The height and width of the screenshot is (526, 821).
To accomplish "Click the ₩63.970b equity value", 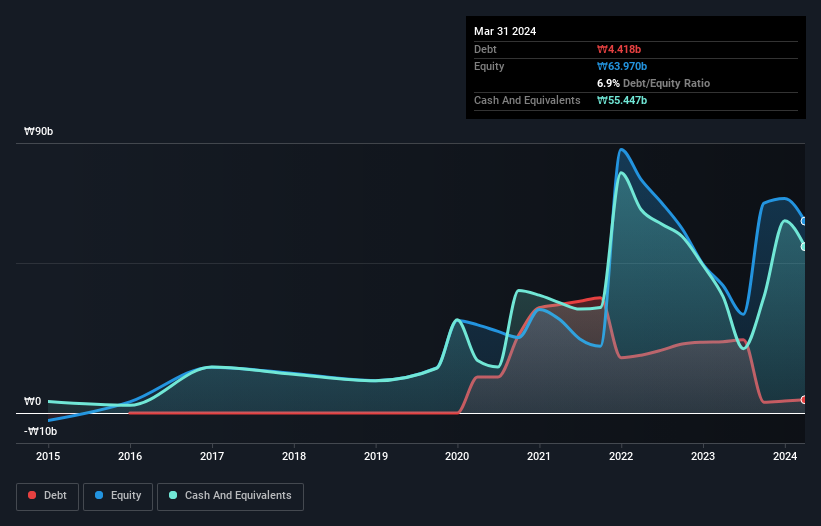I will point(622,66).
